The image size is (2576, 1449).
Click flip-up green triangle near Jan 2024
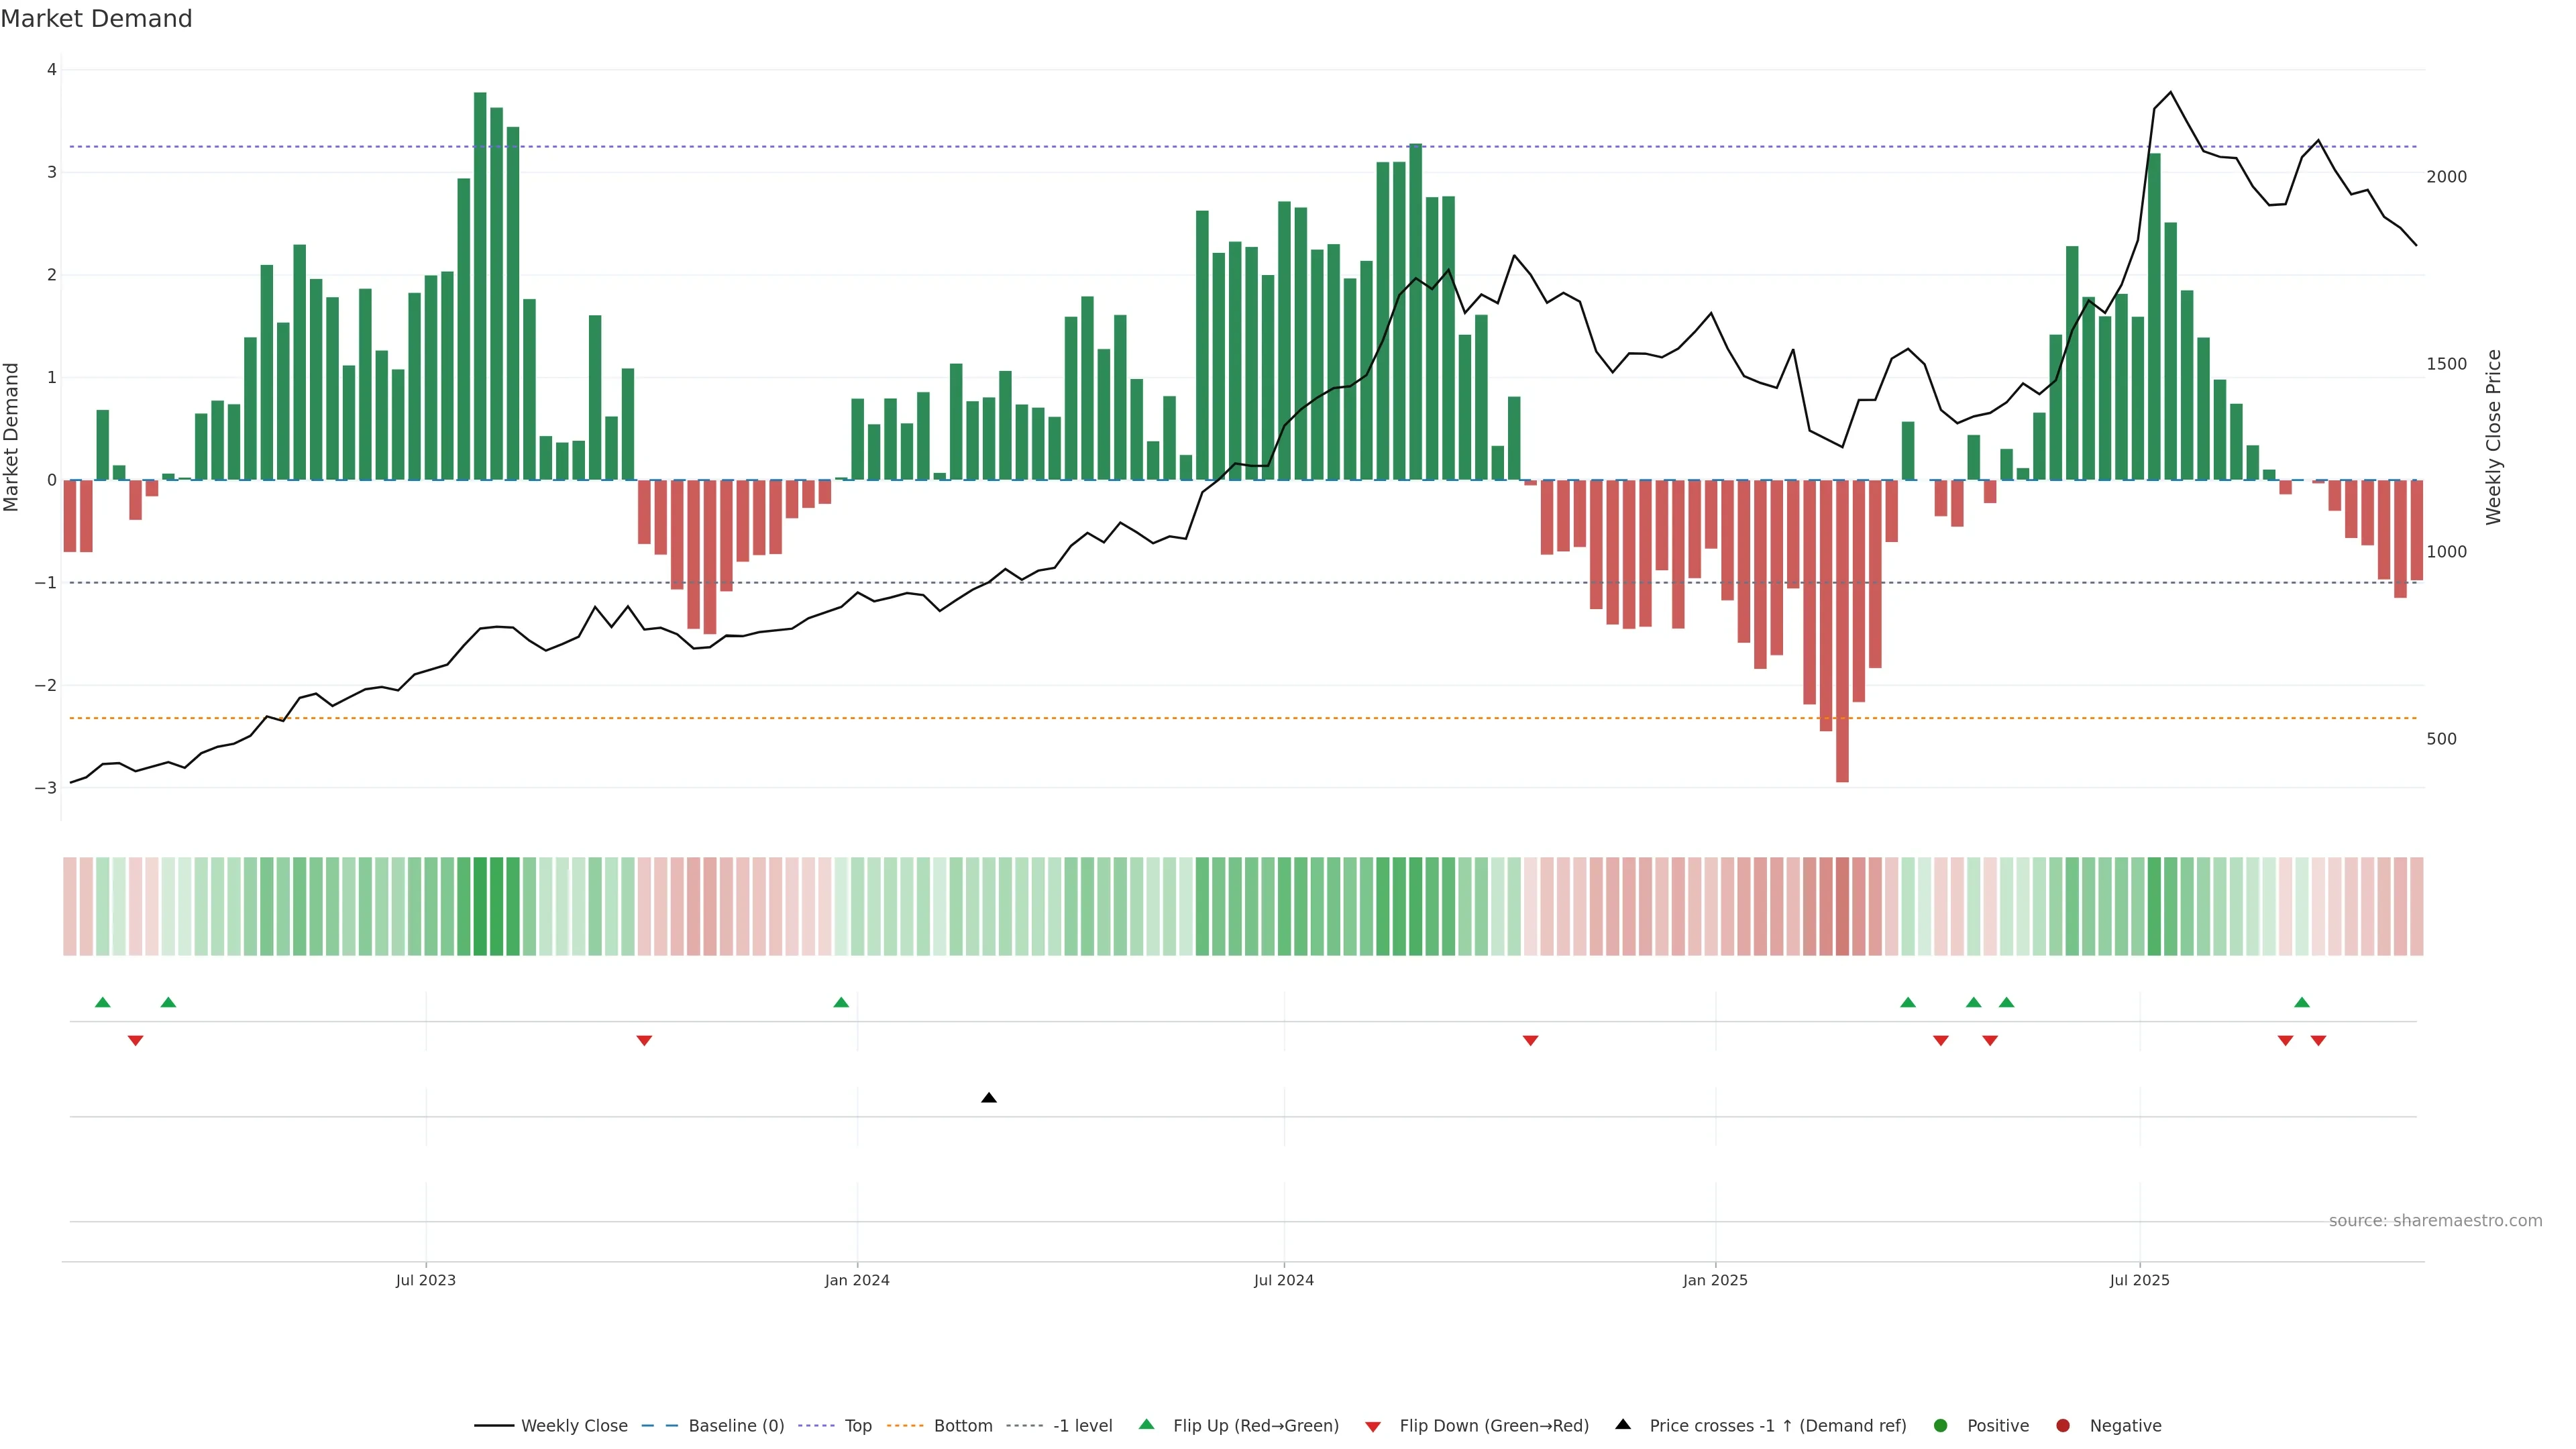click(841, 1003)
